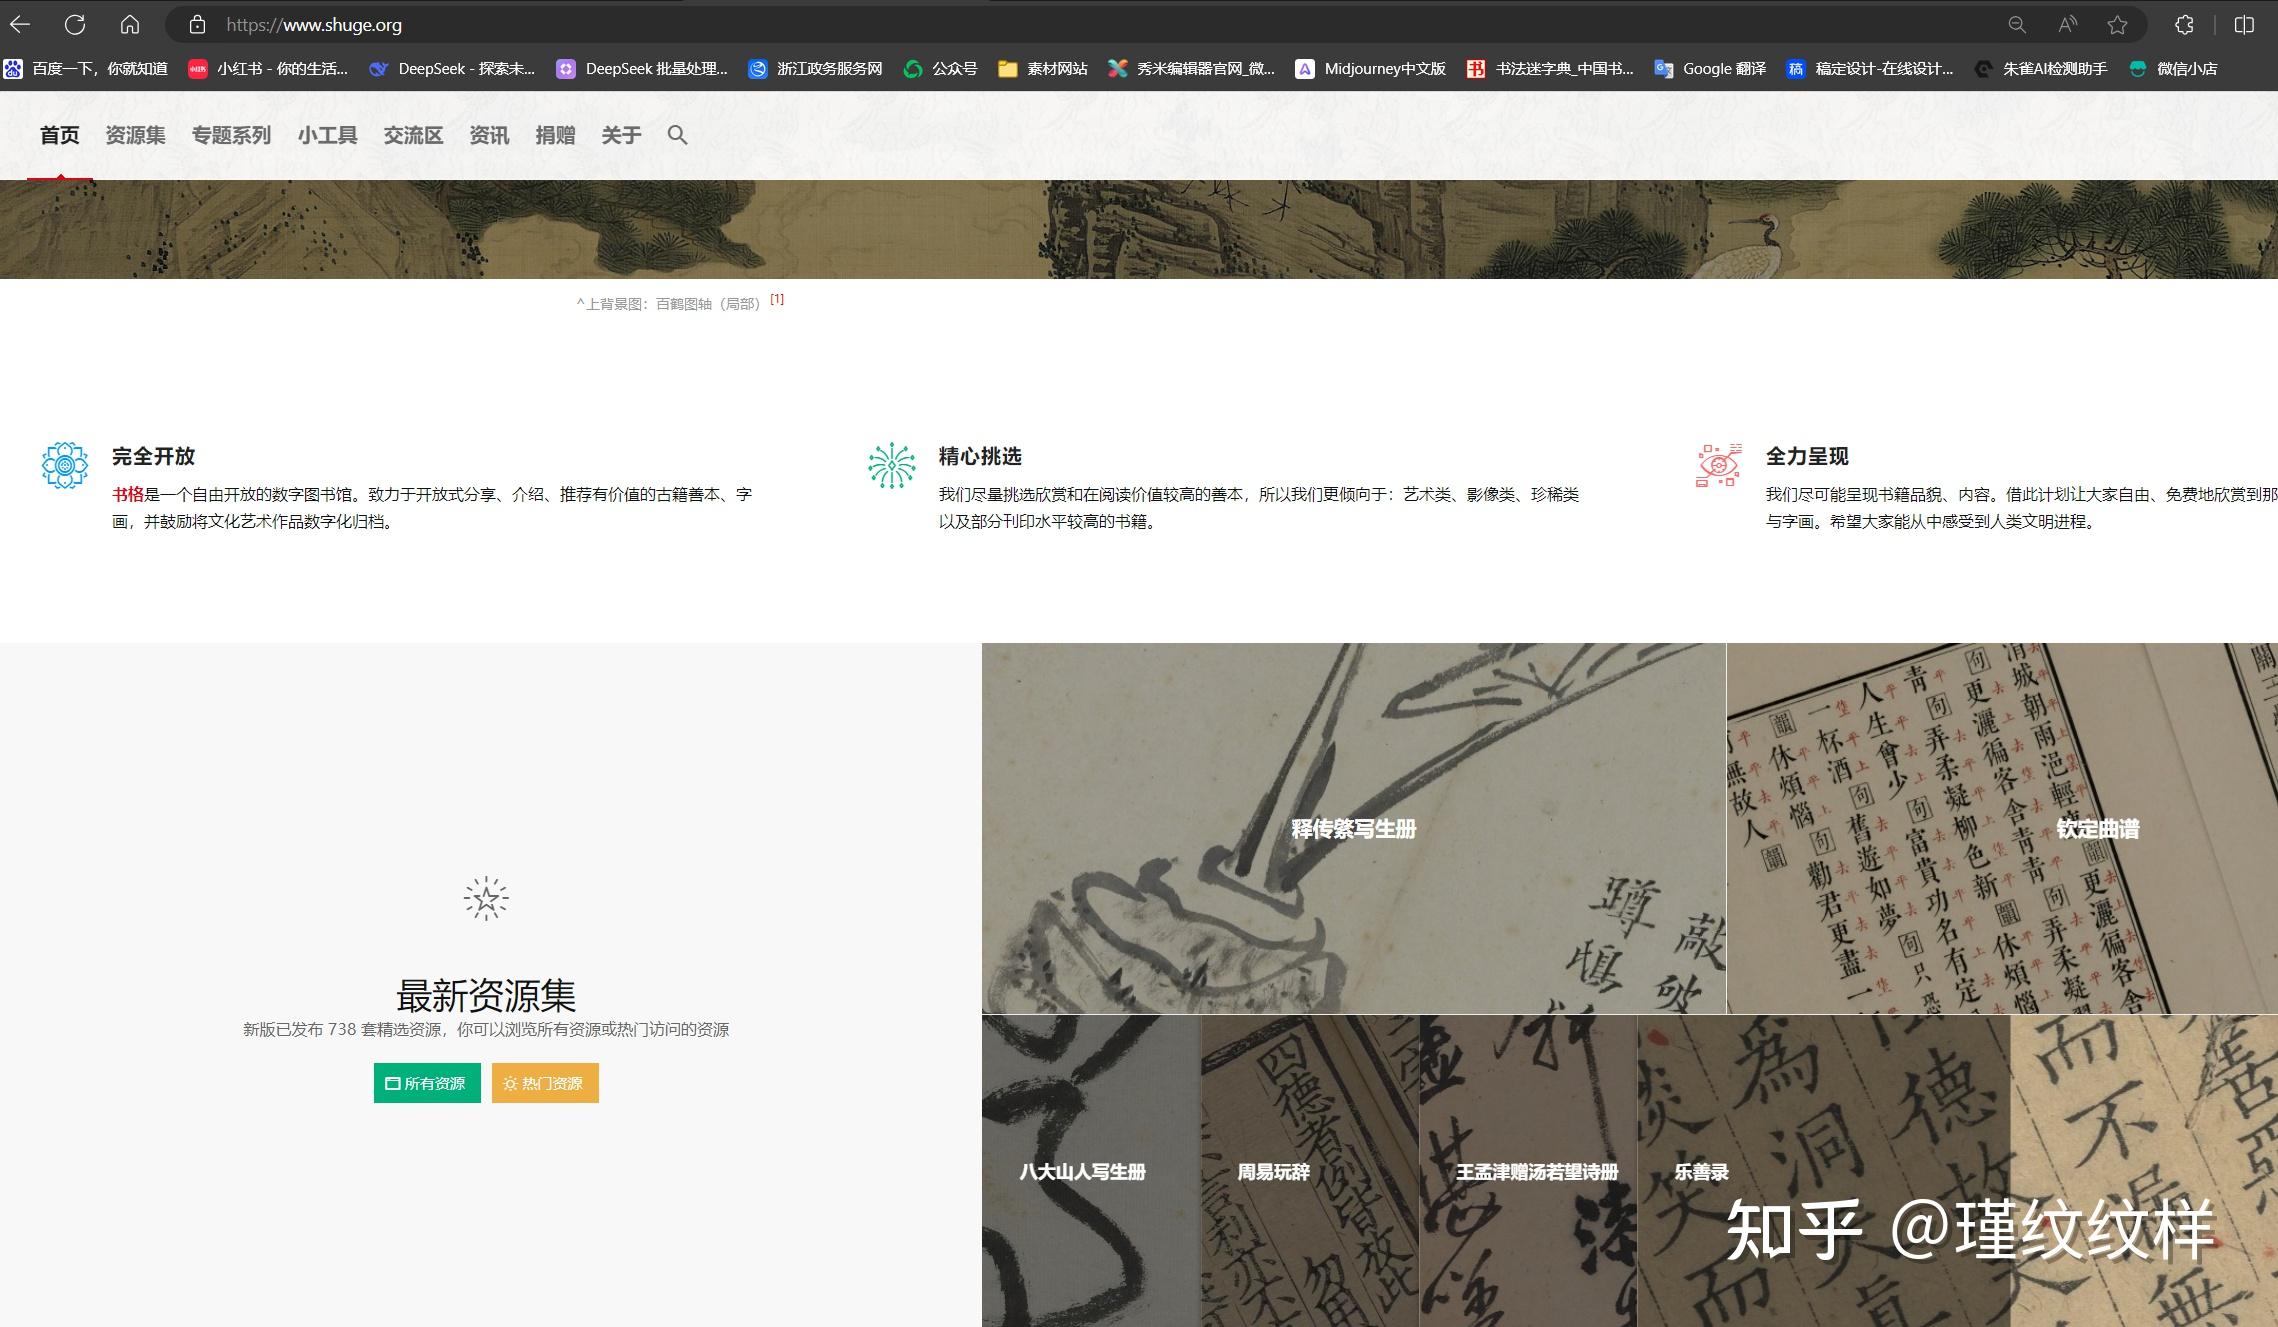Open the Midjourney中文版 bookmark

coord(1371,68)
